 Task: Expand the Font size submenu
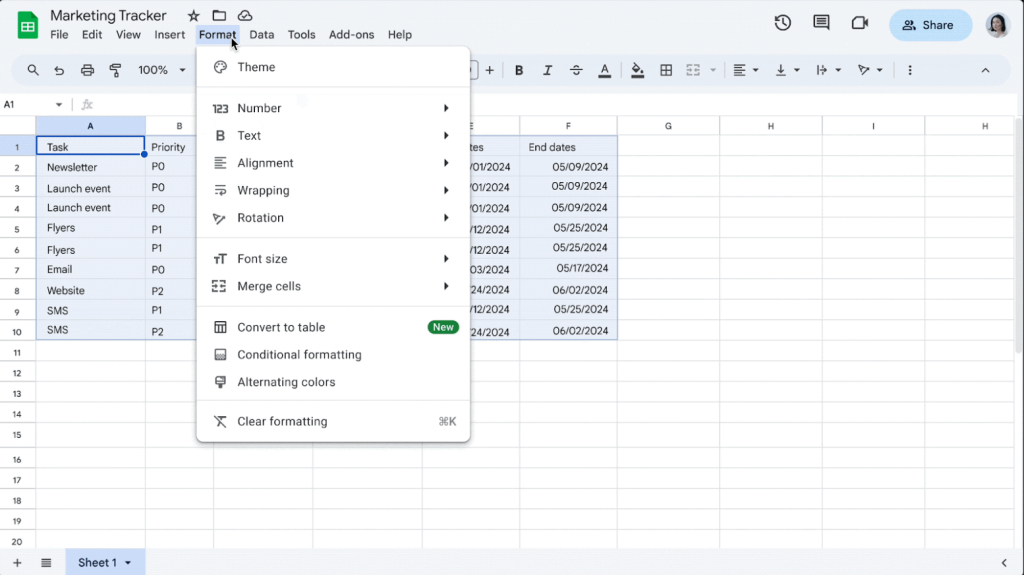click(333, 259)
